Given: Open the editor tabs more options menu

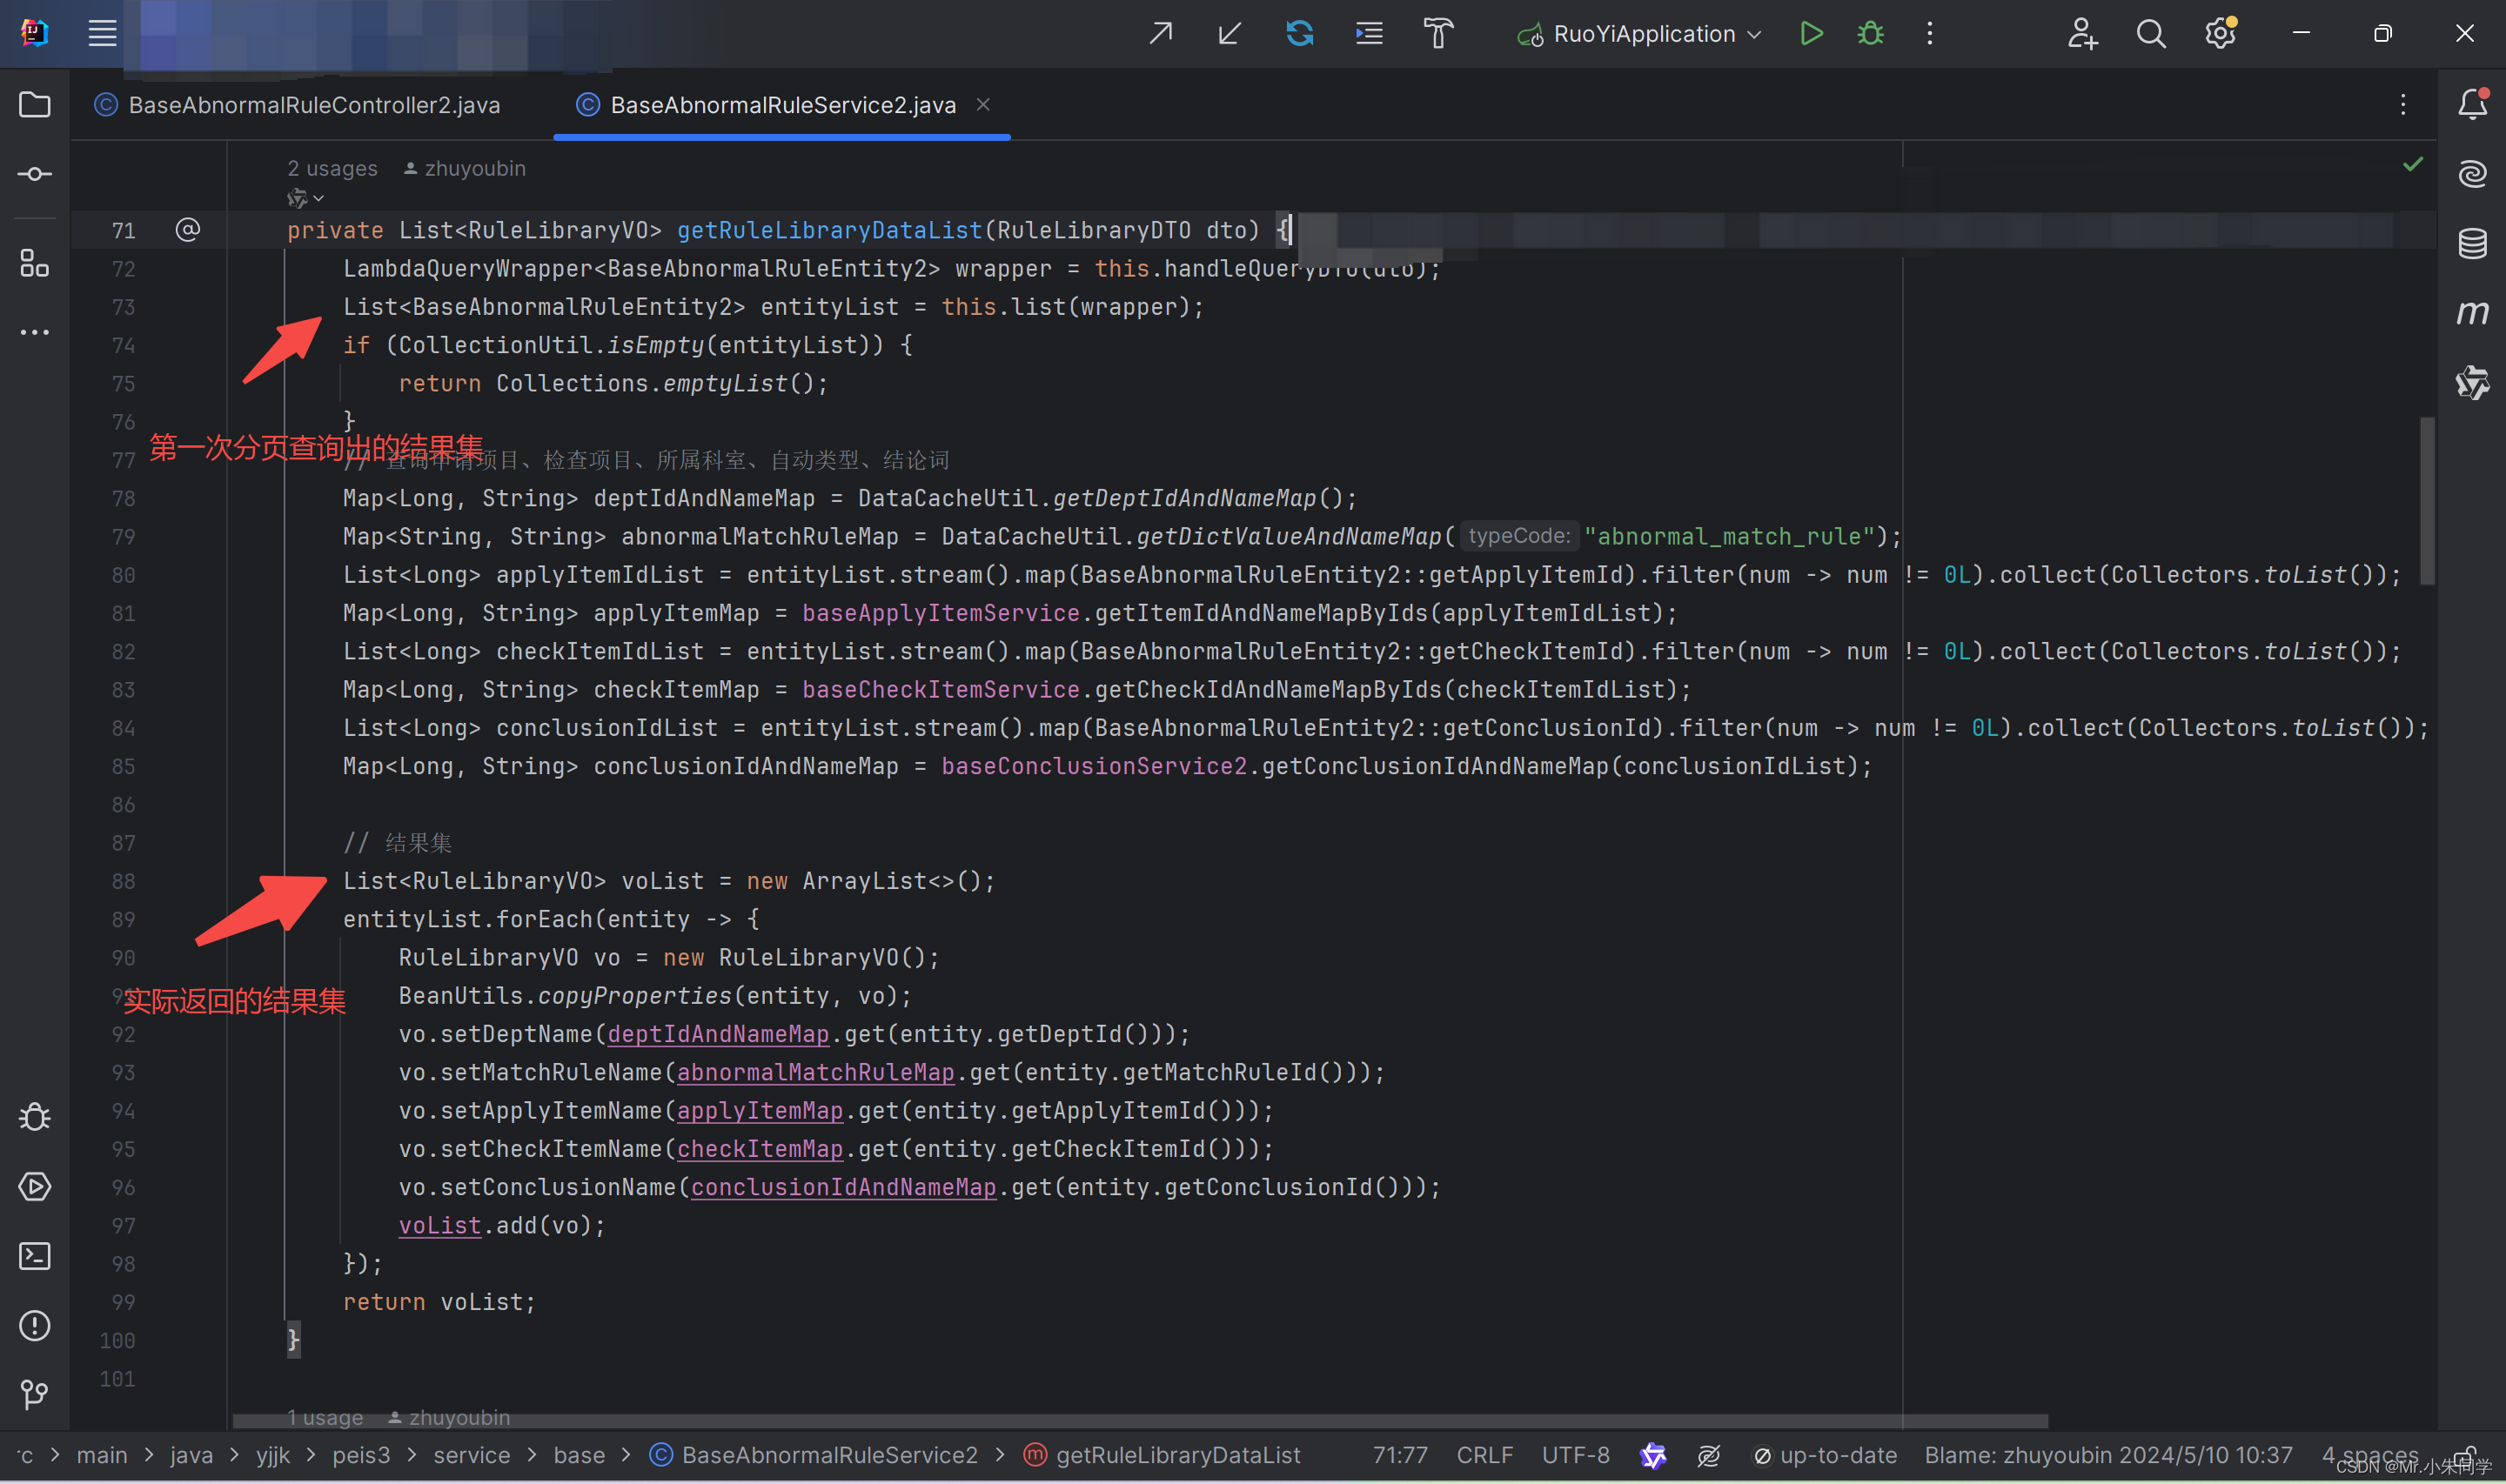Looking at the screenshot, I should pyautogui.click(x=2402, y=105).
